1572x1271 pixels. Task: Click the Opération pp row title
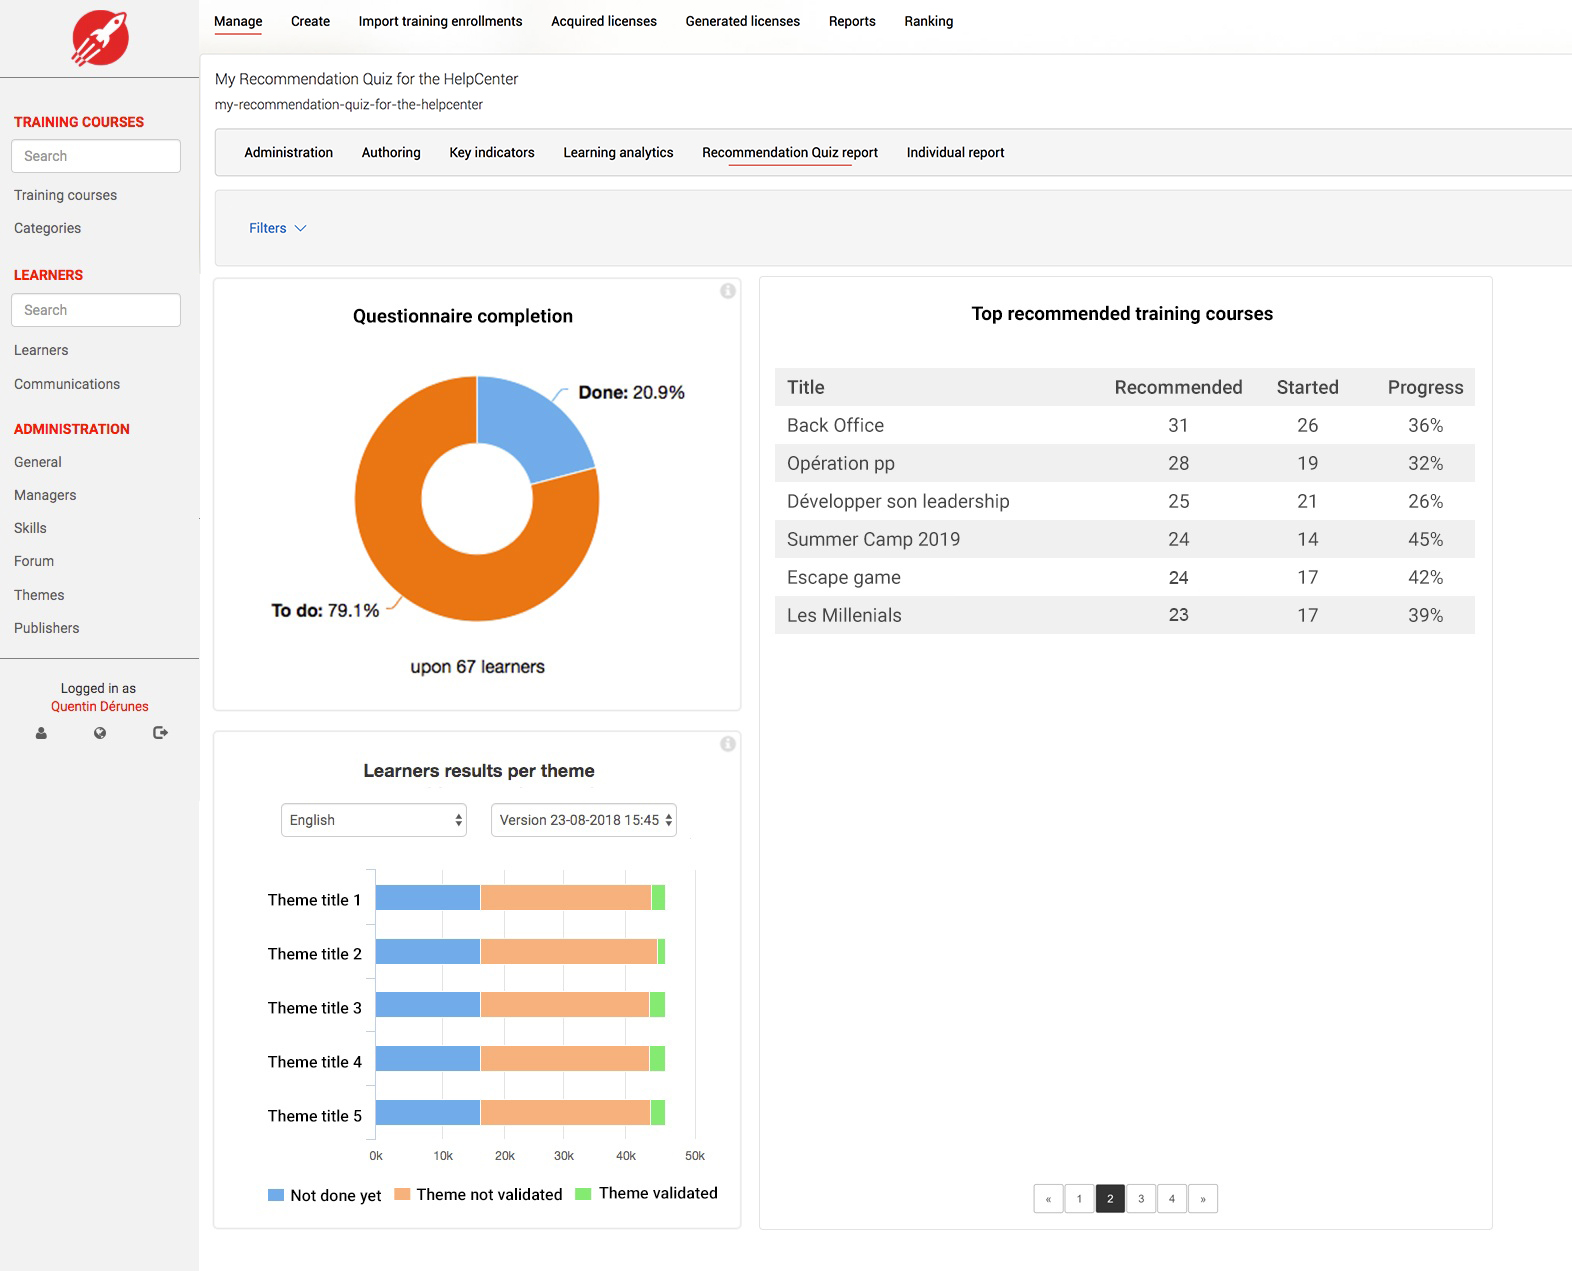point(841,463)
